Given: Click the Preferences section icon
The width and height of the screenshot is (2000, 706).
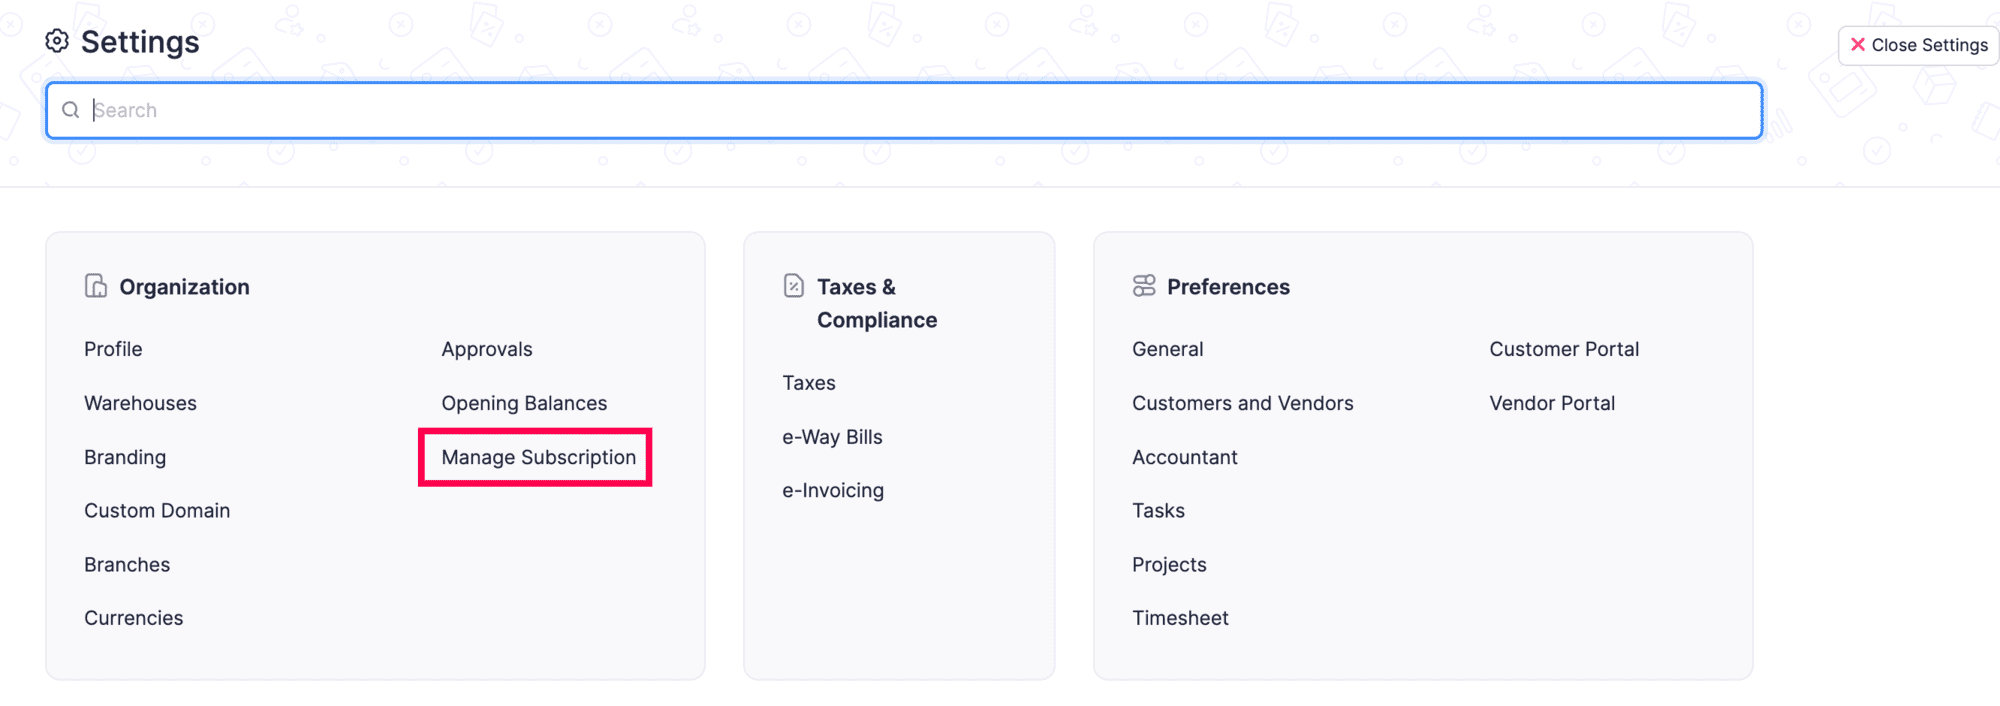Looking at the screenshot, I should (x=1143, y=285).
